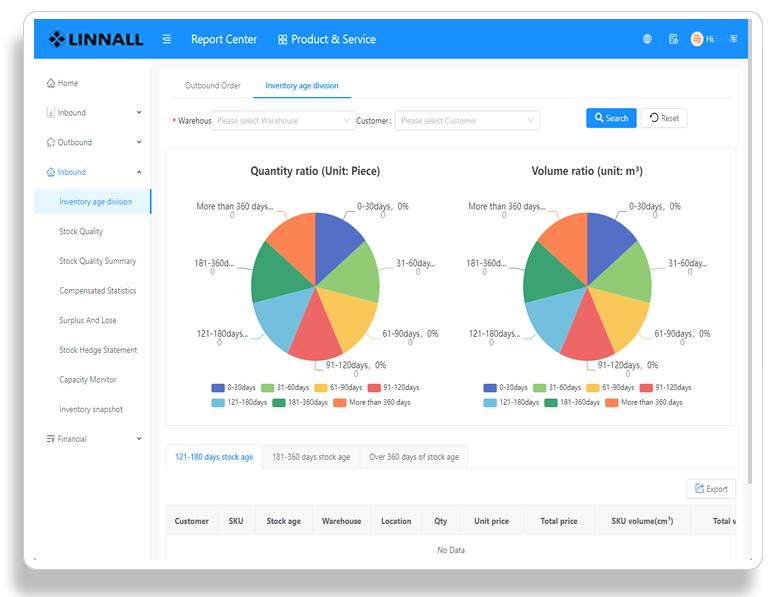Toggle 121-180days legend swatch in Quantity chart
770x597 pixels.
pos(218,403)
